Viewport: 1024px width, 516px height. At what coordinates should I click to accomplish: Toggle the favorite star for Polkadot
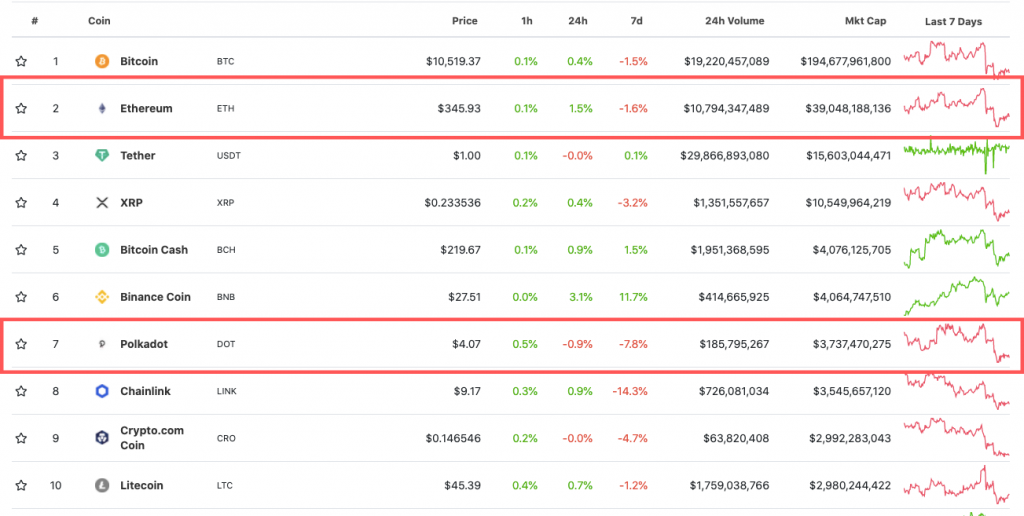[x=21, y=344]
